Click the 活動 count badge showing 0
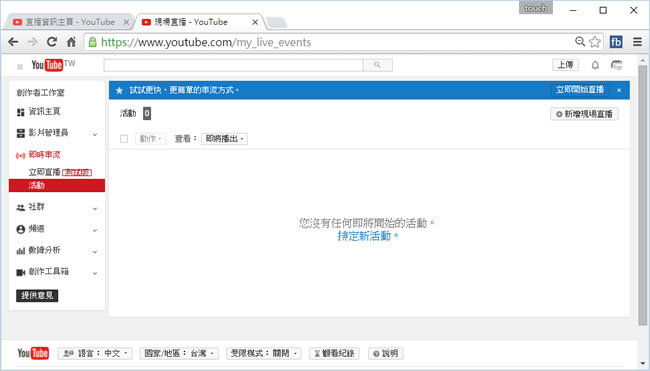 coord(147,114)
